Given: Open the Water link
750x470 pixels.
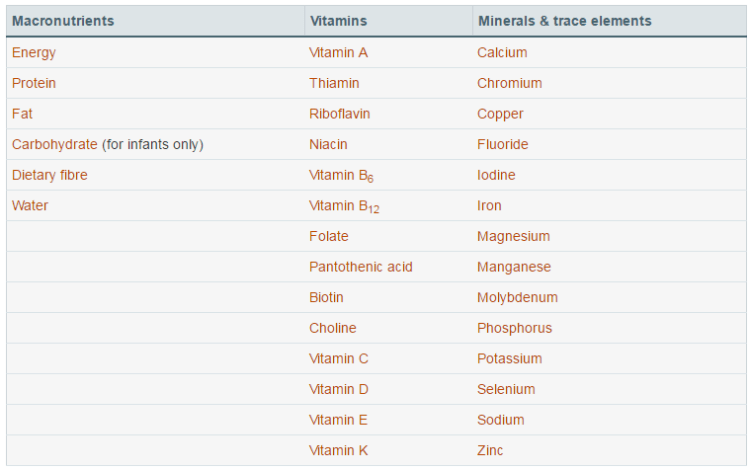Looking at the screenshot, I should [x=30, y=205].
